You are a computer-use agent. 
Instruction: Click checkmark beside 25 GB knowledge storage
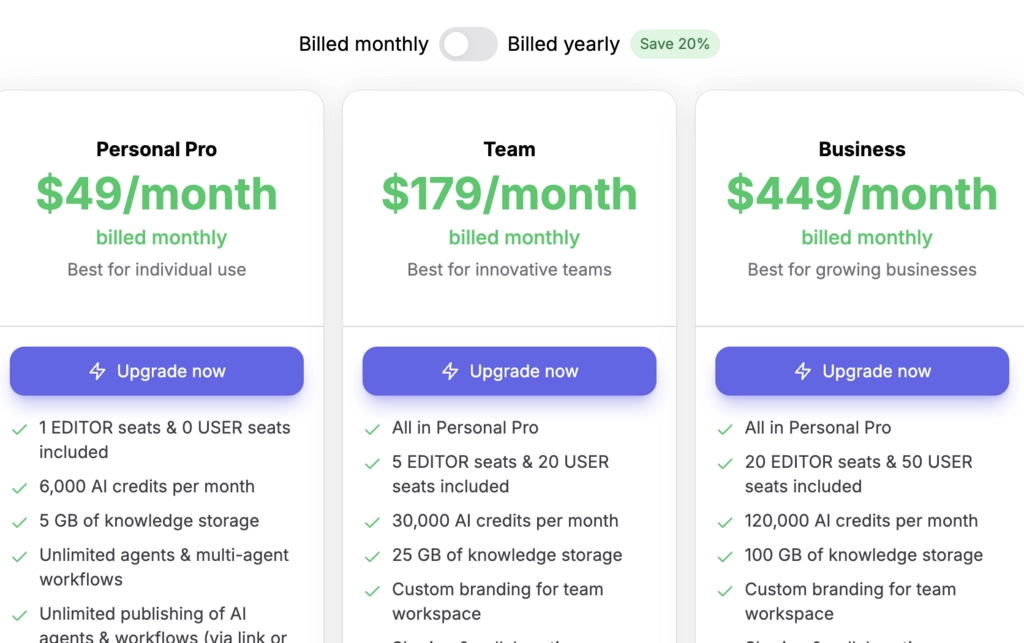click(372, 556)
